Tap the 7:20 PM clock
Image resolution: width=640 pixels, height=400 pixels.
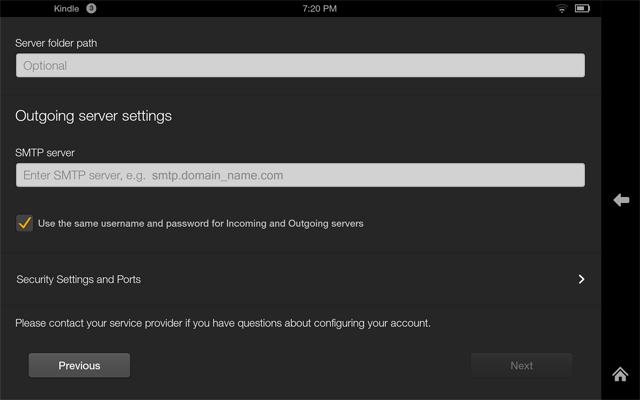[x=319, y=8]
